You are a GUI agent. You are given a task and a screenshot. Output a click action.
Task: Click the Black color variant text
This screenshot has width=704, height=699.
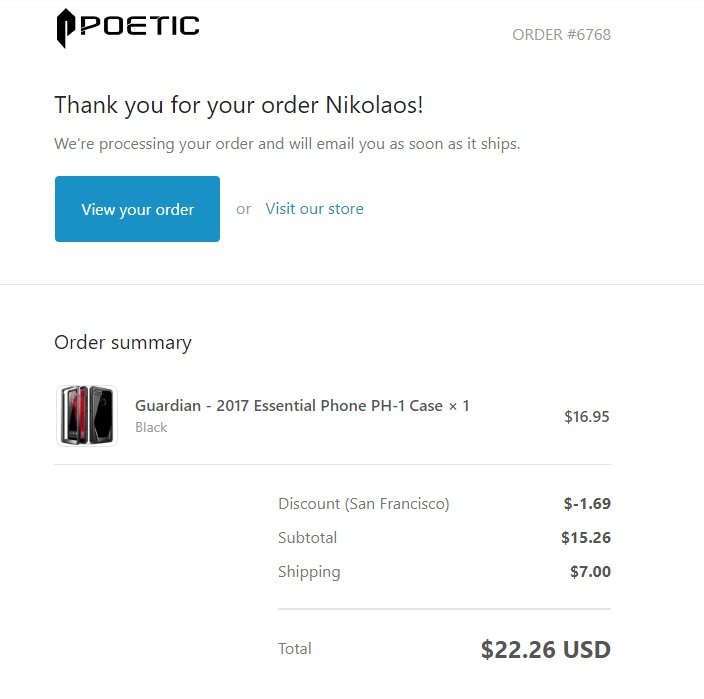151,427
